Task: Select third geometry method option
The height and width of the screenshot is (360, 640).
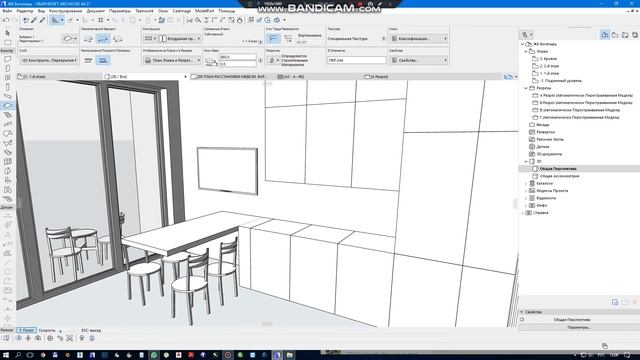Action: [118, 39]
